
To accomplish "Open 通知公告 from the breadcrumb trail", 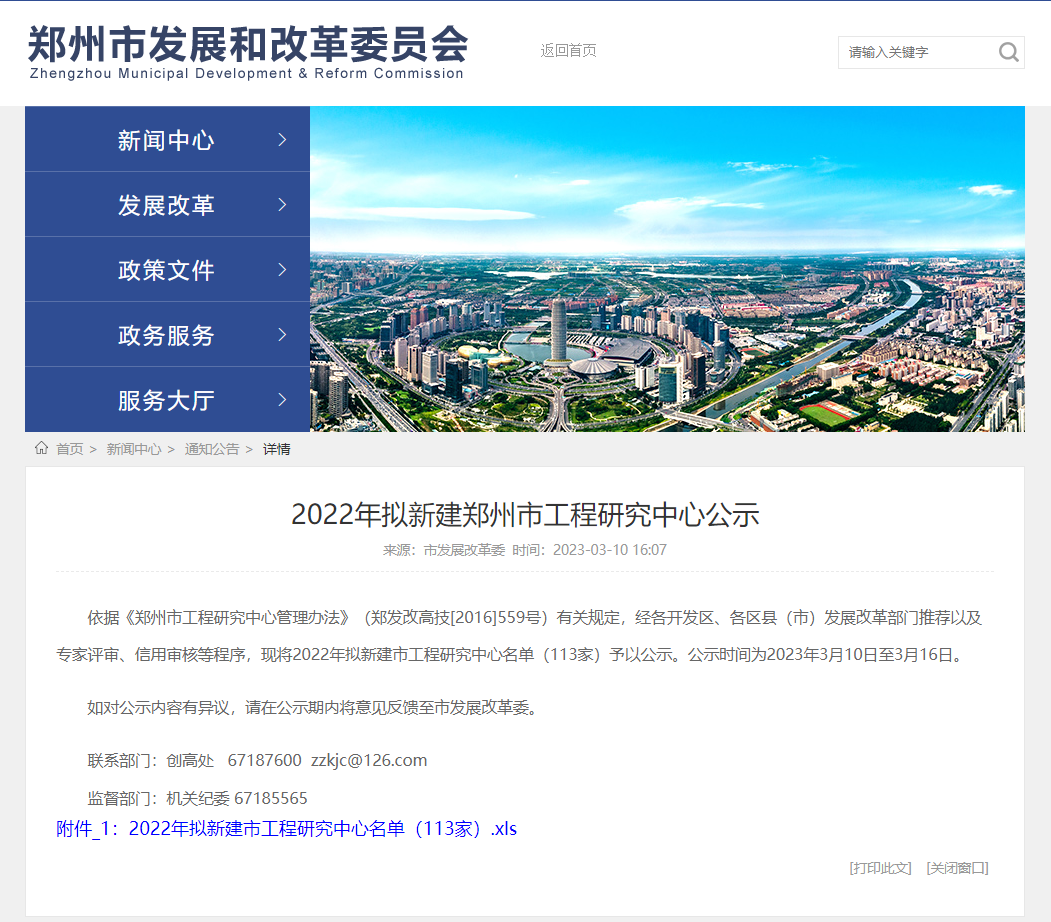I will (211, 449).
